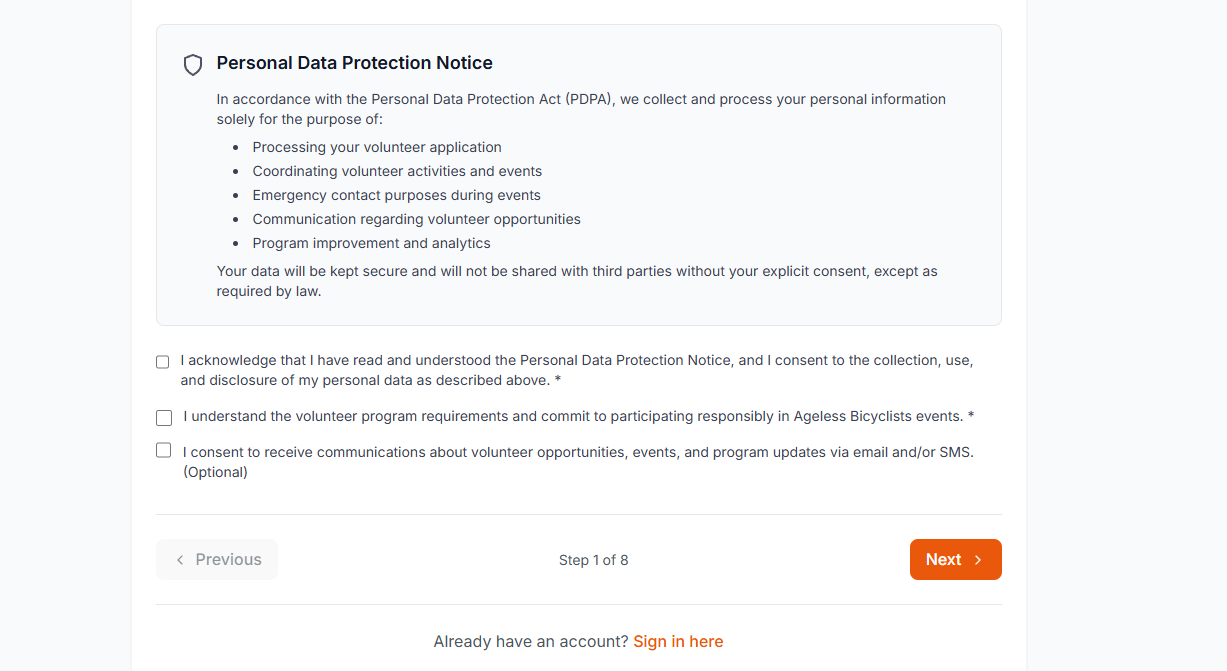Click the left chevron icon inside Previous
The width and height of the screenshot is (1227, 671).
tap(180, 560)
